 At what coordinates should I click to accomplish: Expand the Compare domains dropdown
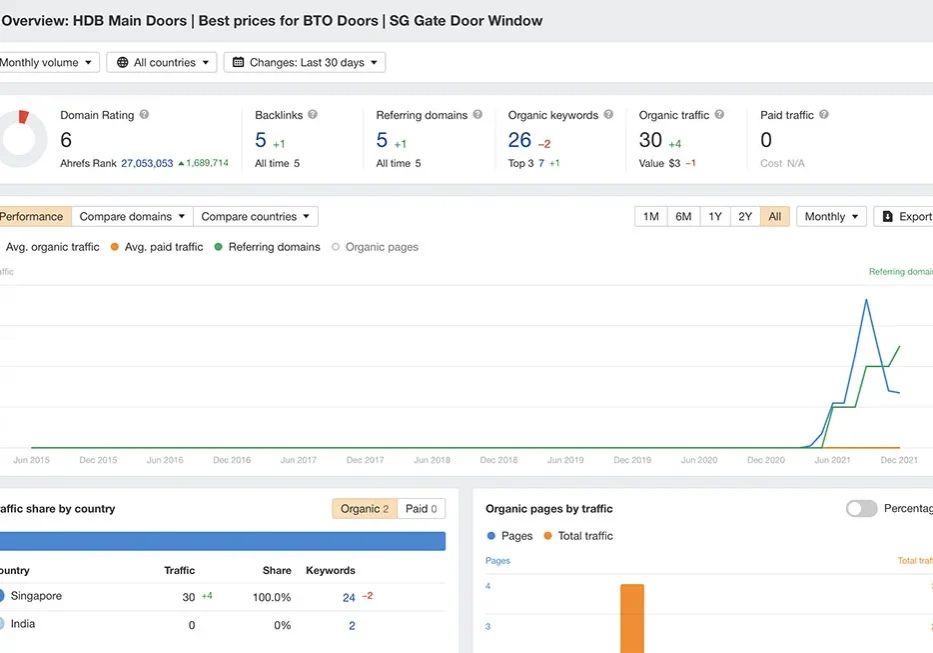pos(132,217)
